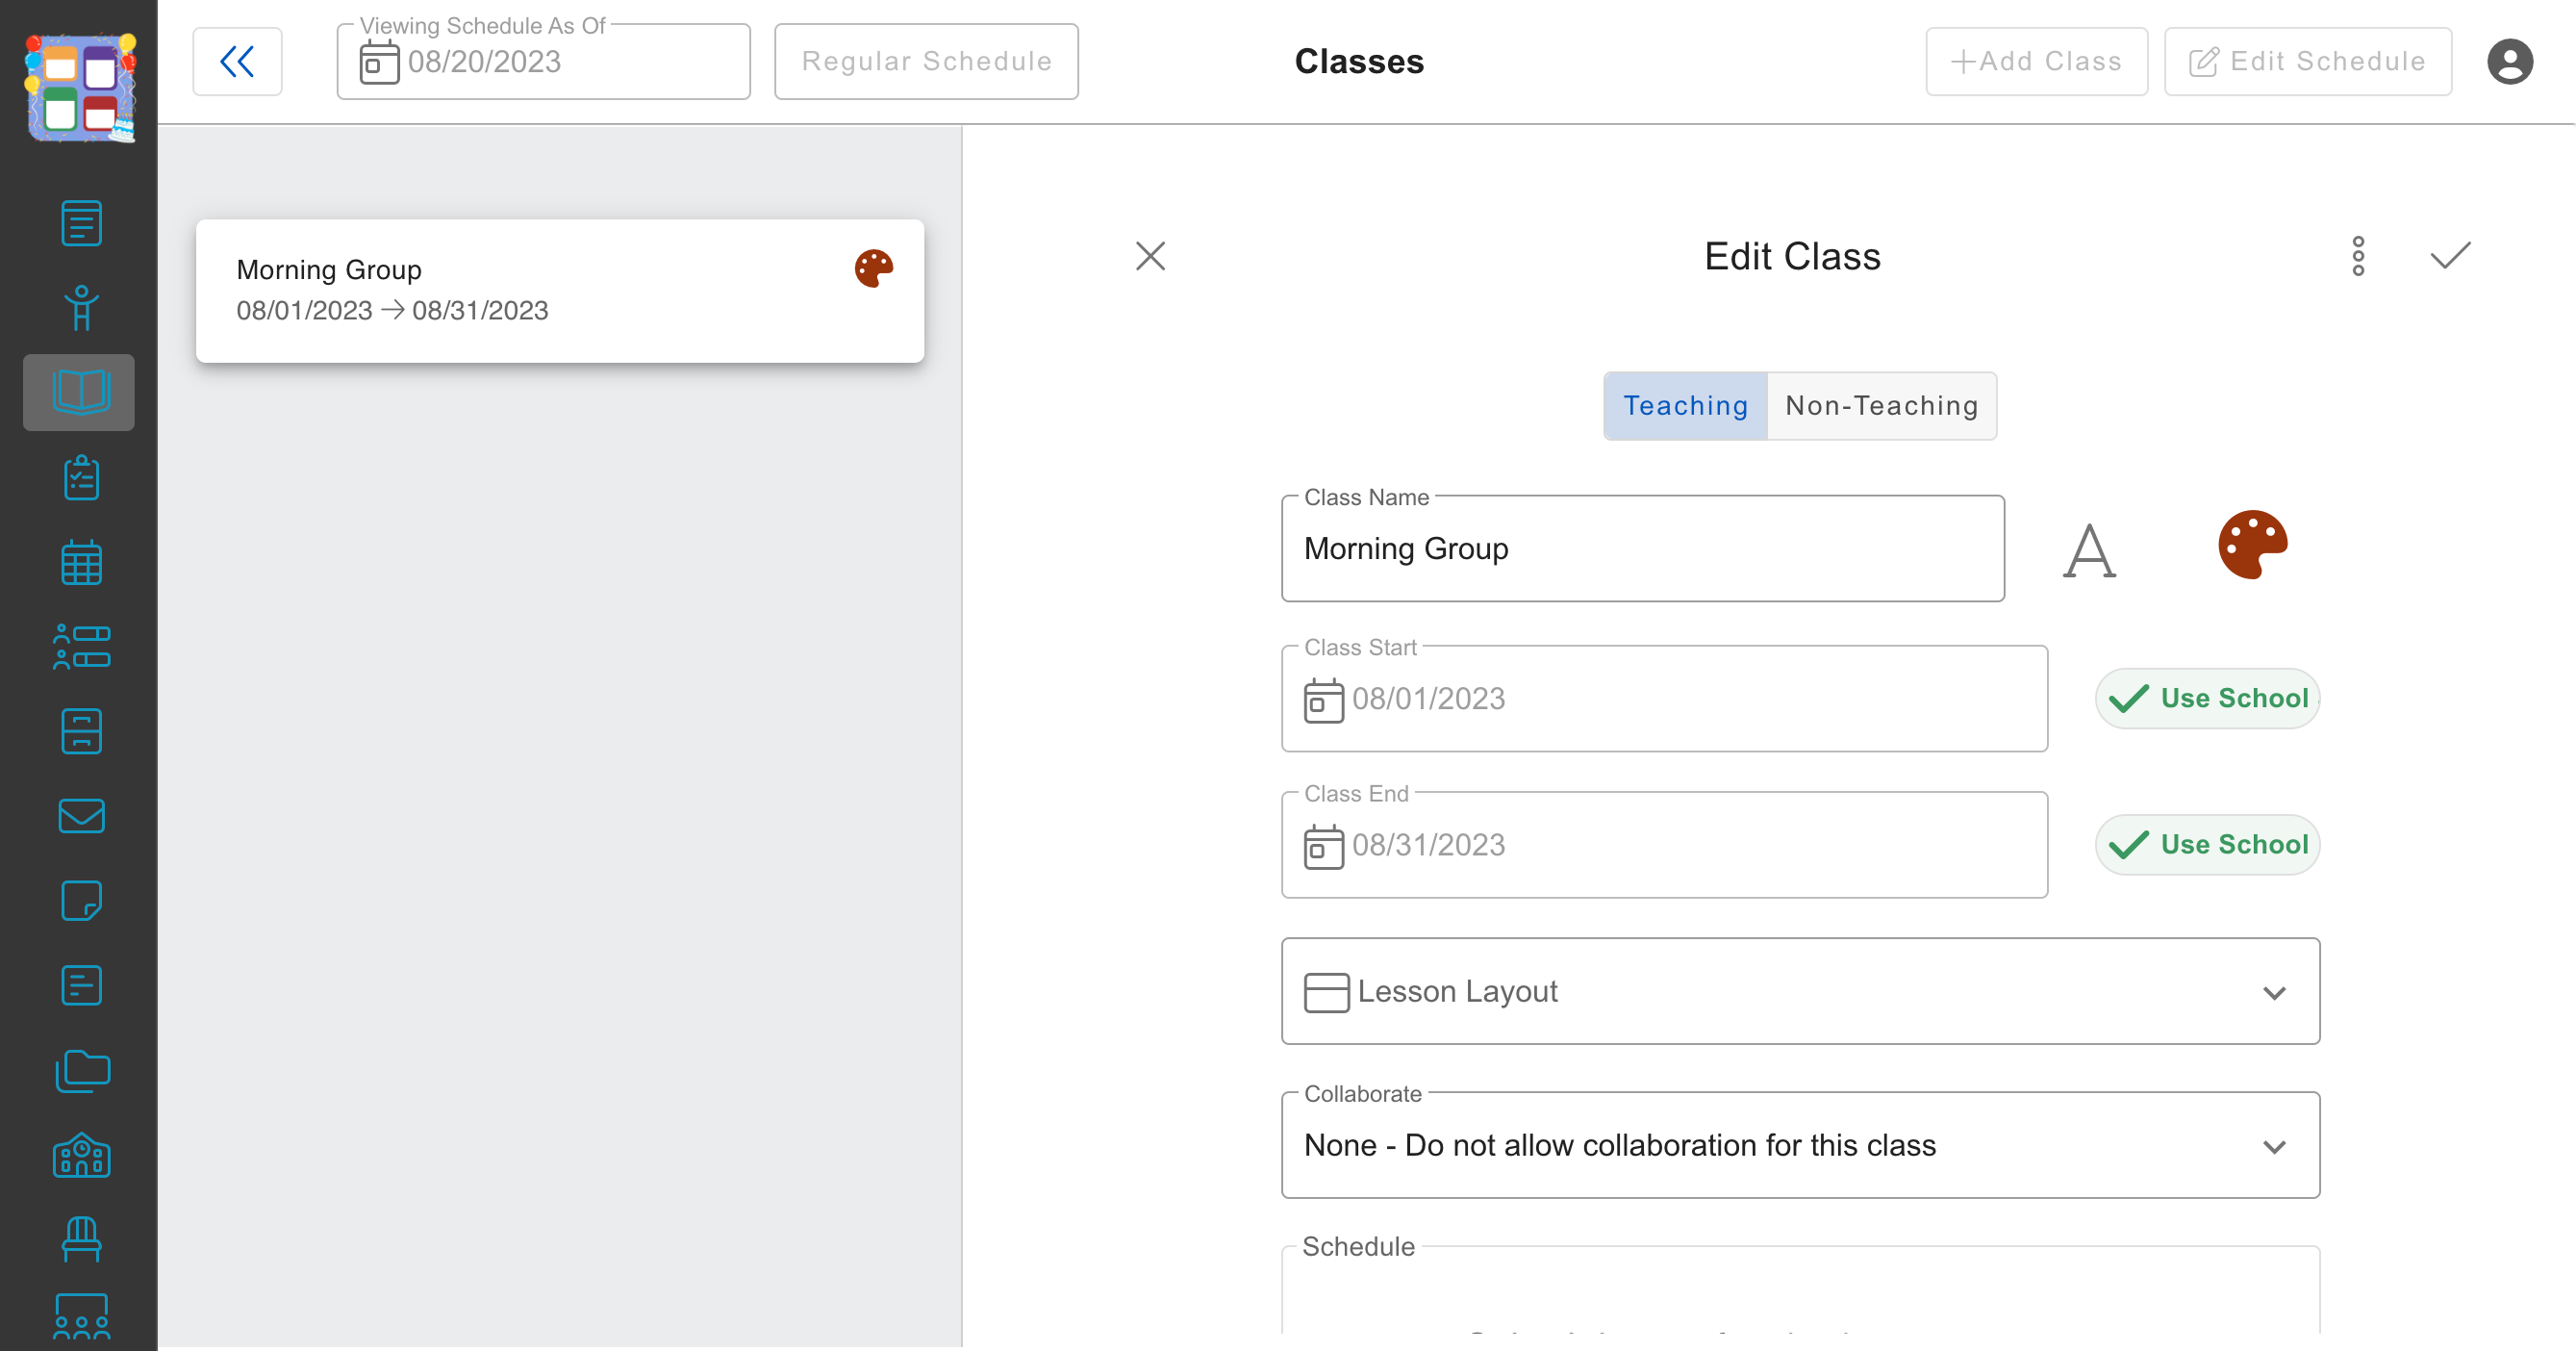This screenshot has height=1351, width=2576.
Task: Close the Edit Class panel
Action: (x=1151, y=256)
